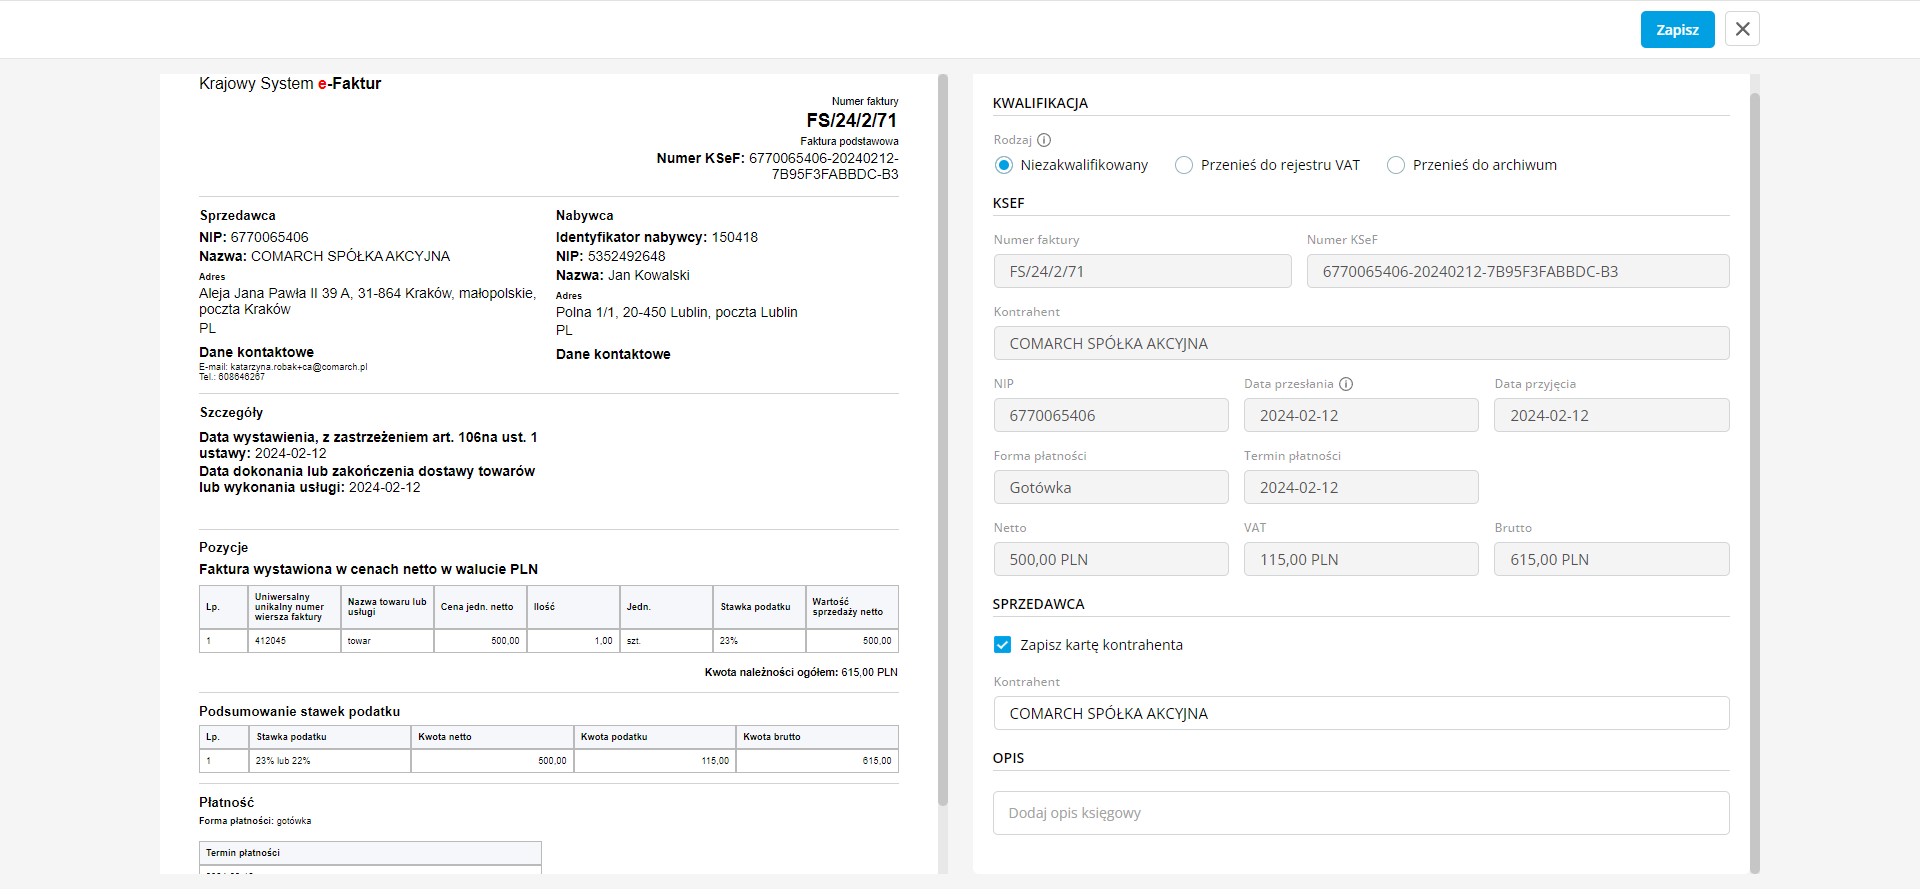Click the Dodaj opis księgowy field
1920x890 pixels.
click(1360, 813)
